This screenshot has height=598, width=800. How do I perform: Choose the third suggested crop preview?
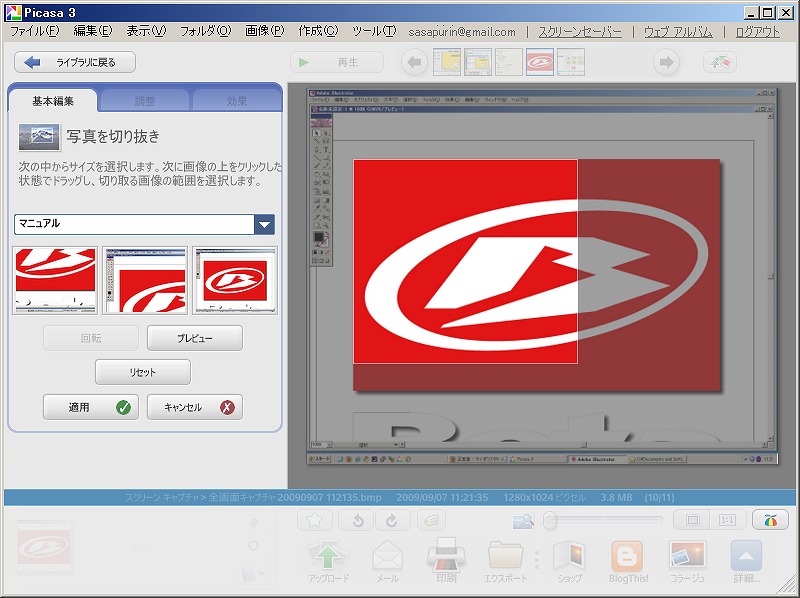[x=235, y=280]
